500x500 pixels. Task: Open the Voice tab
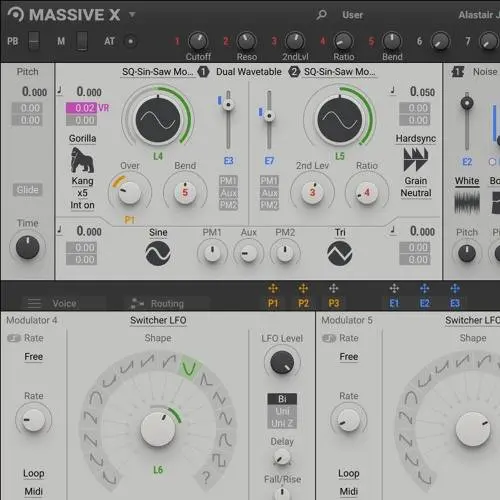(x=64, y=303)
